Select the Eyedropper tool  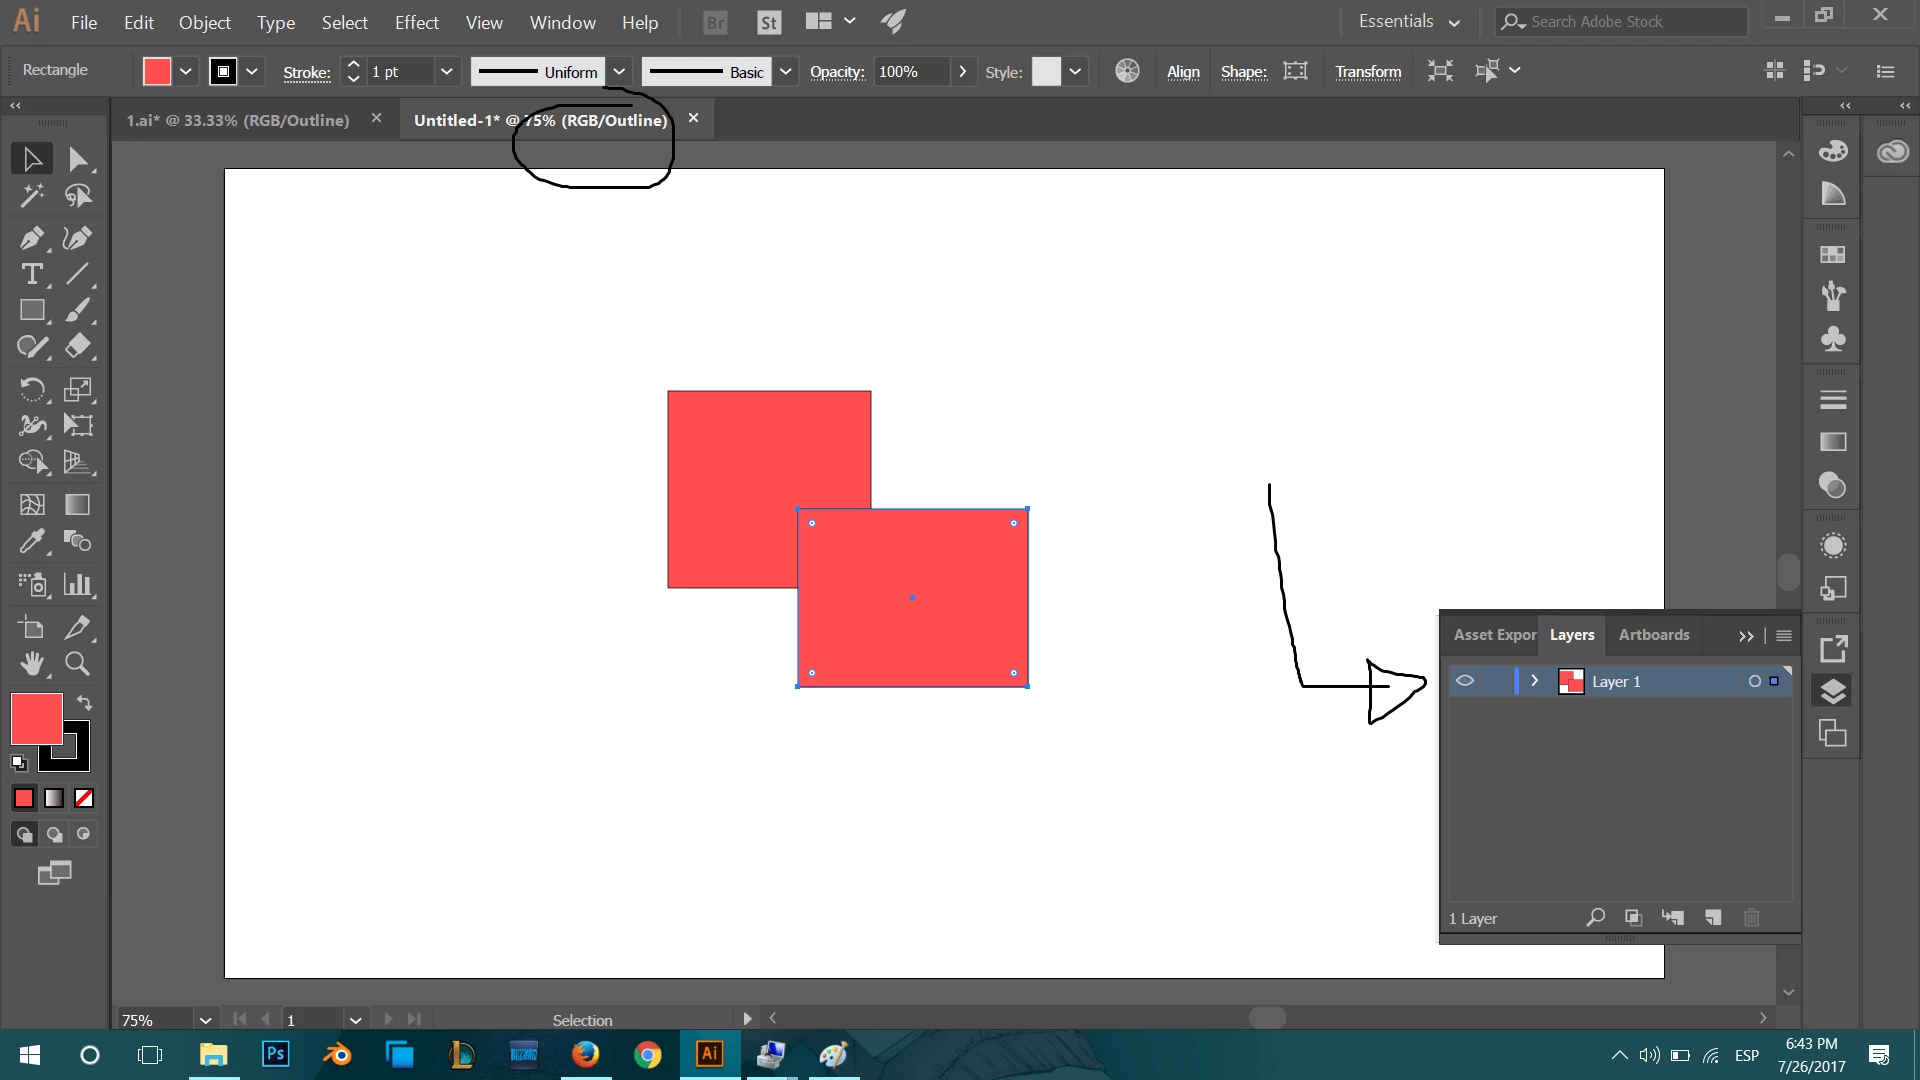[31, 541]
